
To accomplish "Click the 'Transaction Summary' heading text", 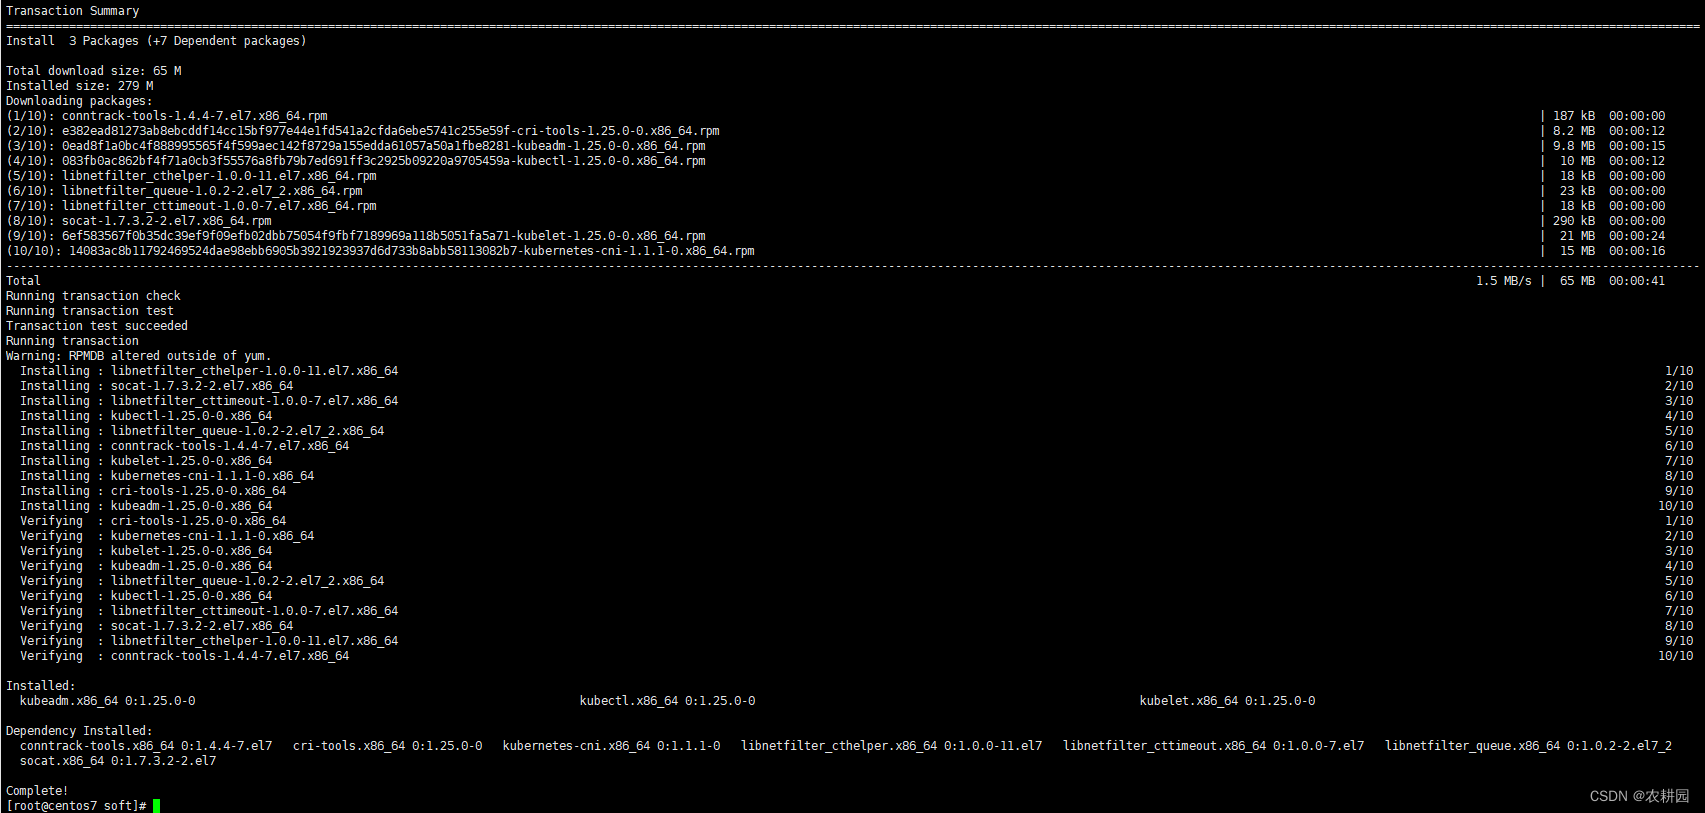I will tap(73, 11).
